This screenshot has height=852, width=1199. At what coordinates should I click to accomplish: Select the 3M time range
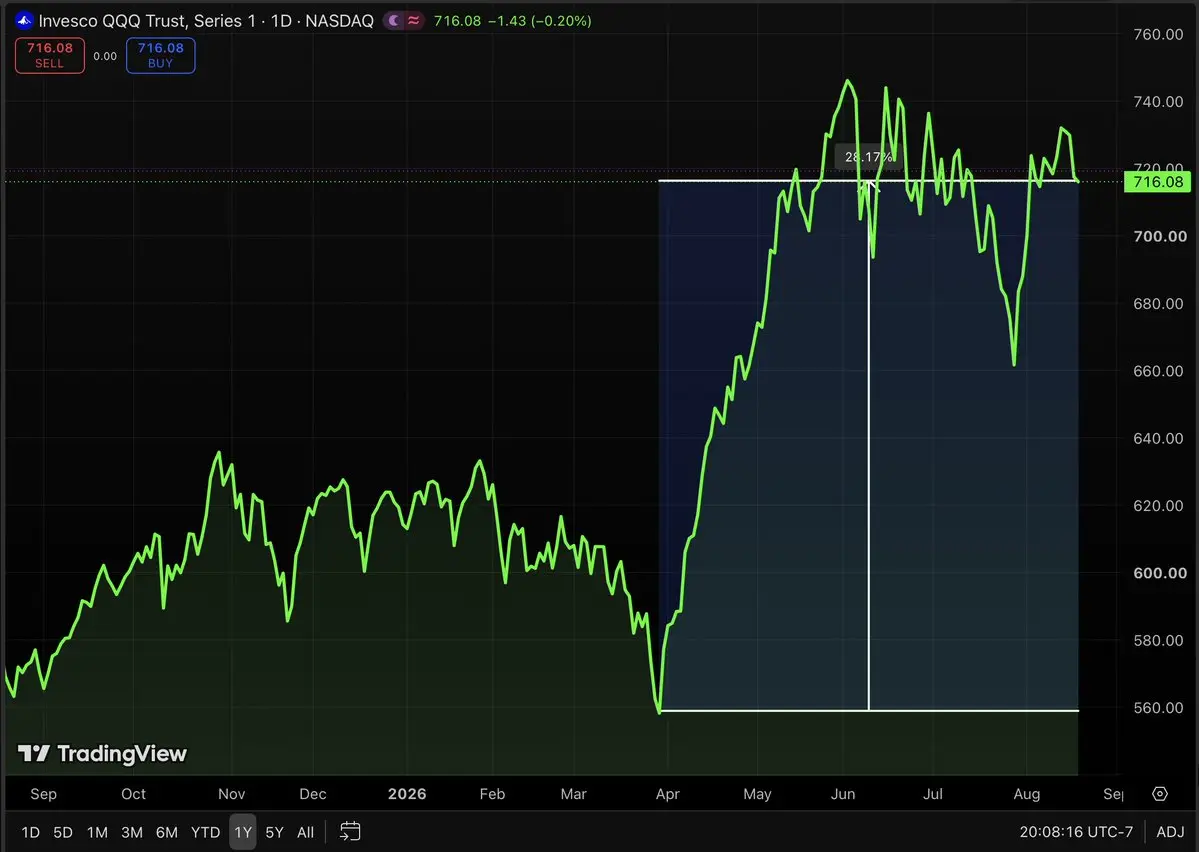(x=132, y=832)
